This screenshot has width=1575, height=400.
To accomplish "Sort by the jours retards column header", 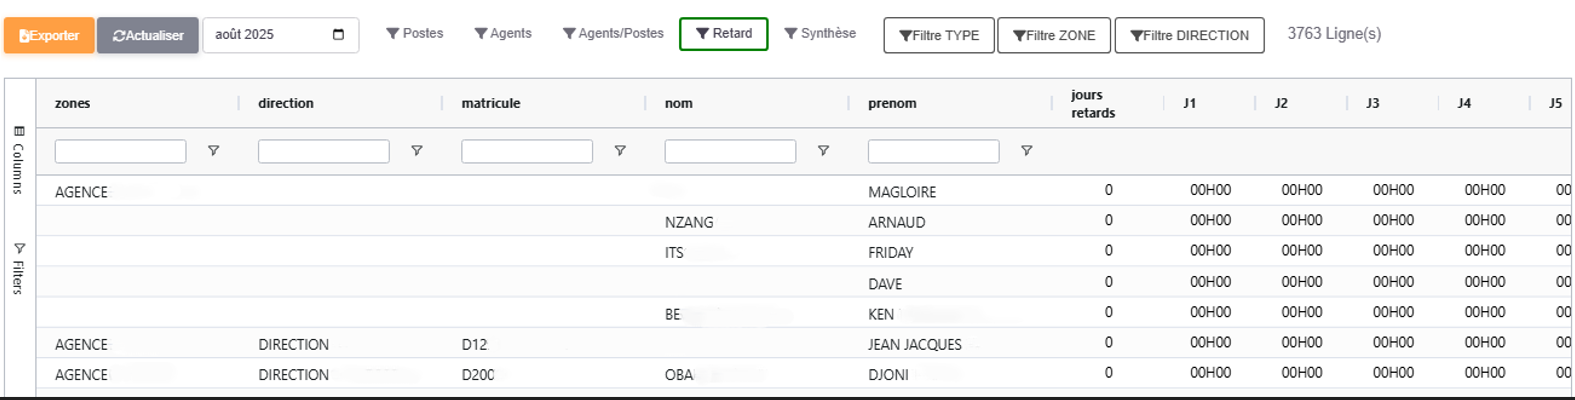I will pos(1092,103).
